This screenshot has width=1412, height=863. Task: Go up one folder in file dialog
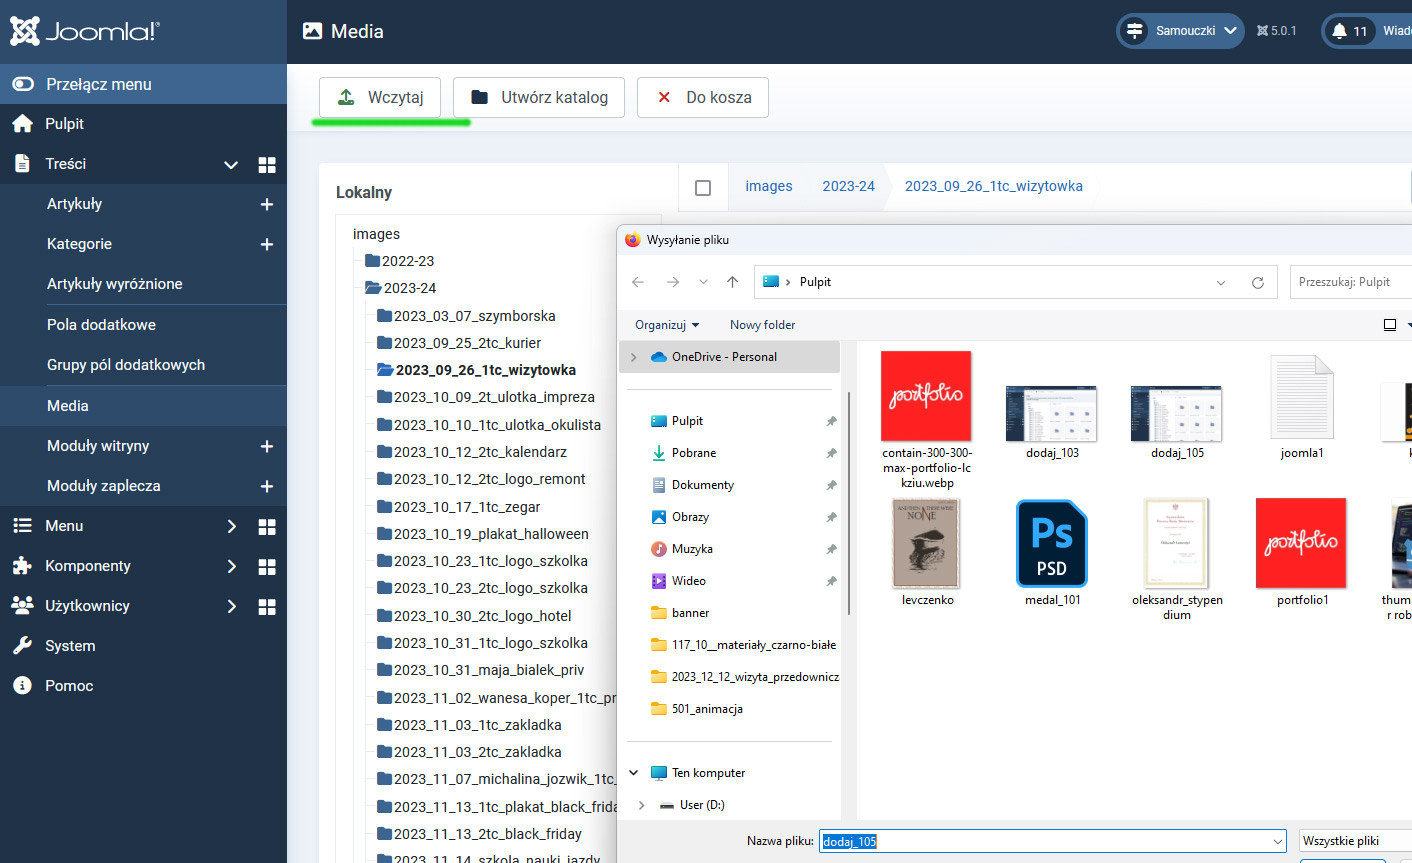(732, 282)
